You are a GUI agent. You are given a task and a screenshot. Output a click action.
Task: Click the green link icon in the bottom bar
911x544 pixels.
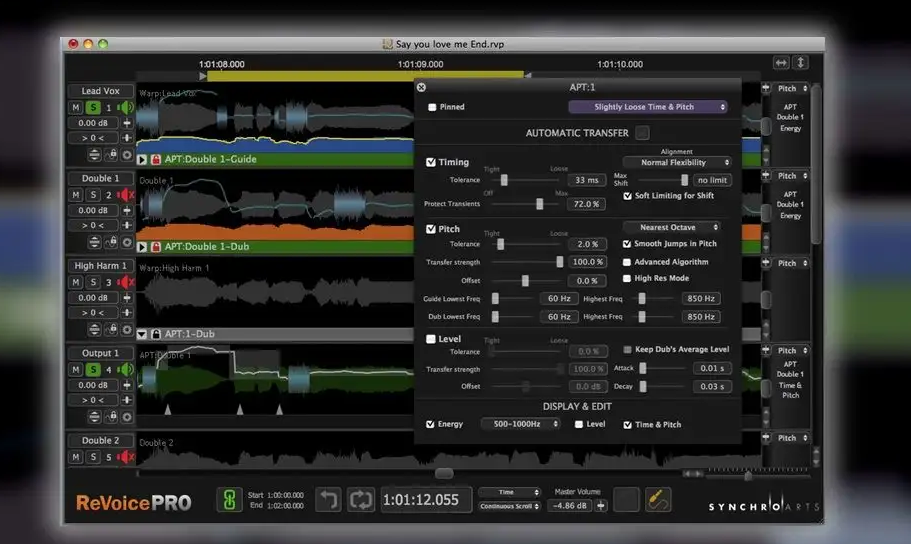point(229,500)
